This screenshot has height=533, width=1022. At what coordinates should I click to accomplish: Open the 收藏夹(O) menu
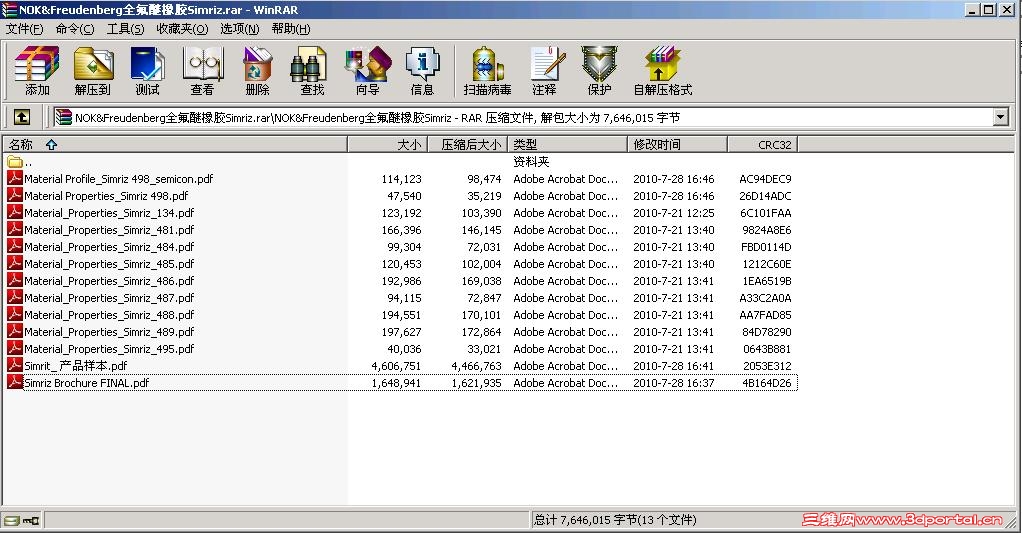(x=182, y=29)
